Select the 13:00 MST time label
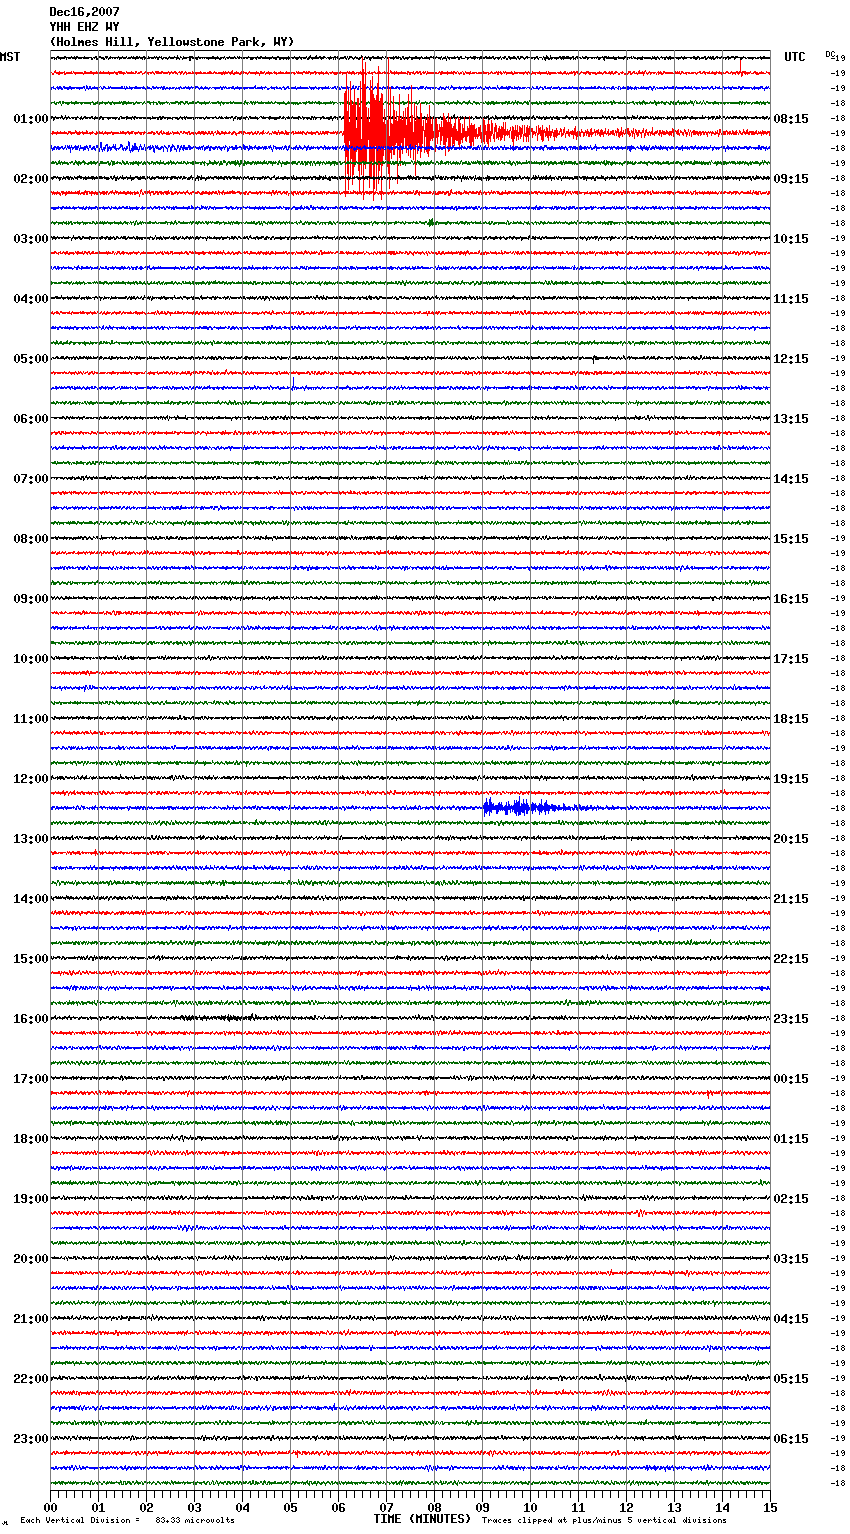850x1534 pixels. [30, 839]
